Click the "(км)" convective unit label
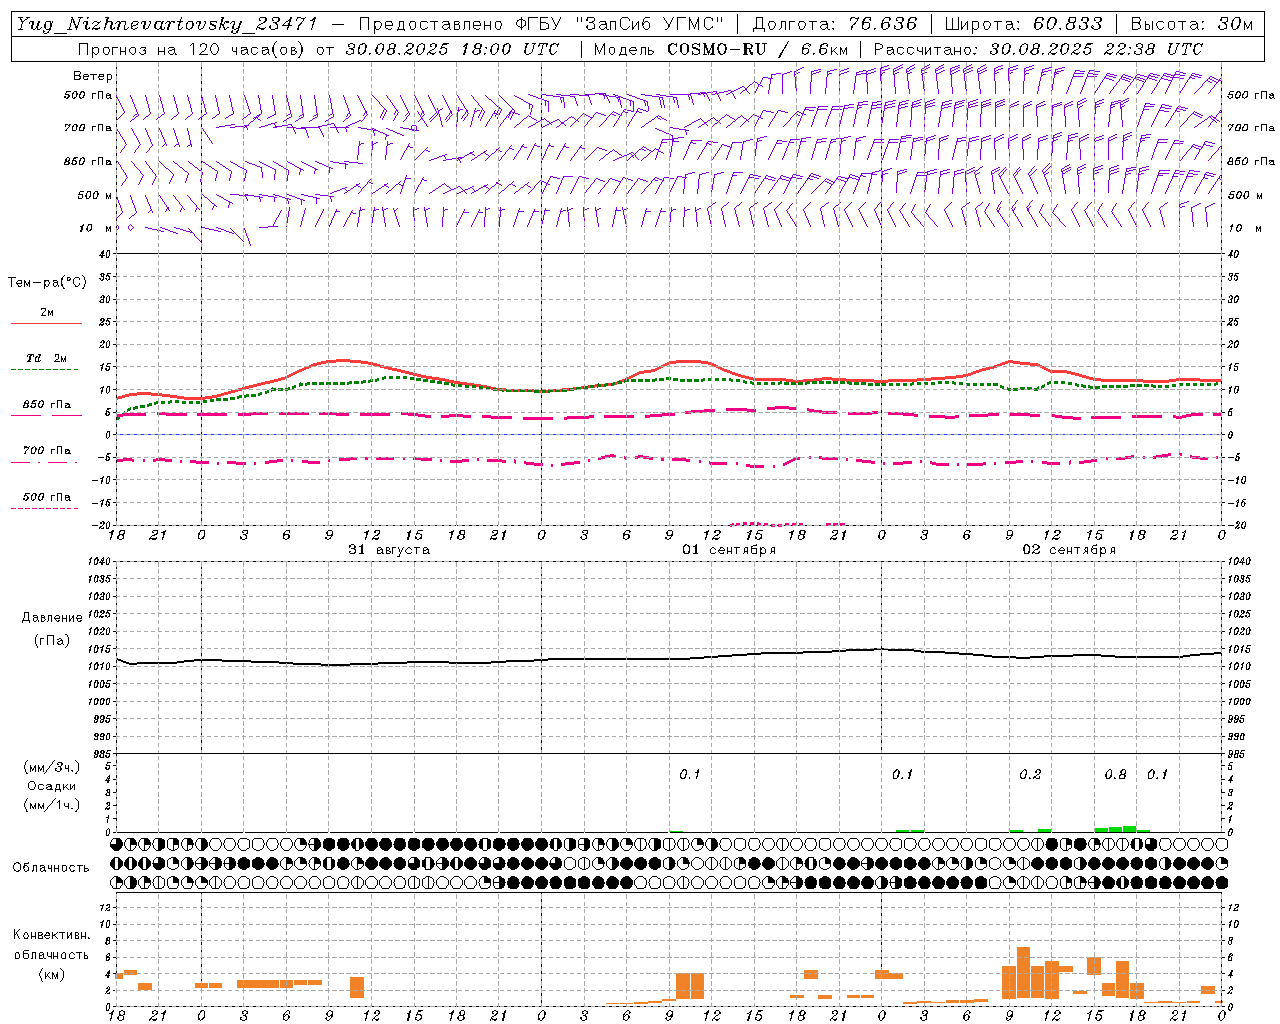The image size is (1280, 1024). [51, 974]
